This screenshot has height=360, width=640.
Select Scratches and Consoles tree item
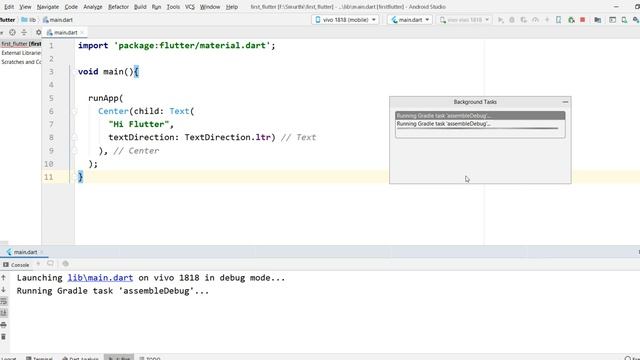(21, 62)
